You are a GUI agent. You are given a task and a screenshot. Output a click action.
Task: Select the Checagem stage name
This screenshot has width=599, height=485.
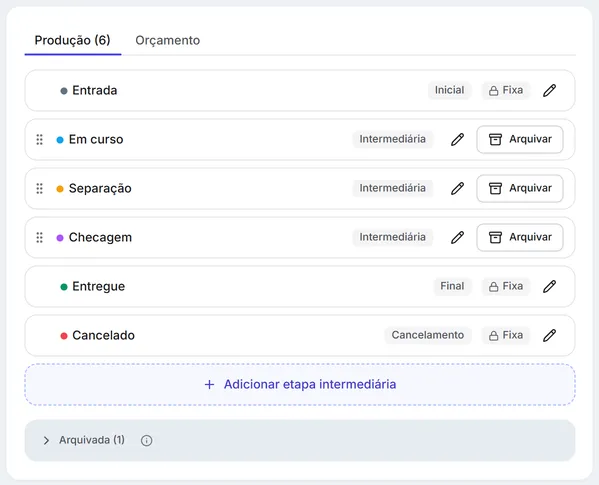[x=100, y=238]
